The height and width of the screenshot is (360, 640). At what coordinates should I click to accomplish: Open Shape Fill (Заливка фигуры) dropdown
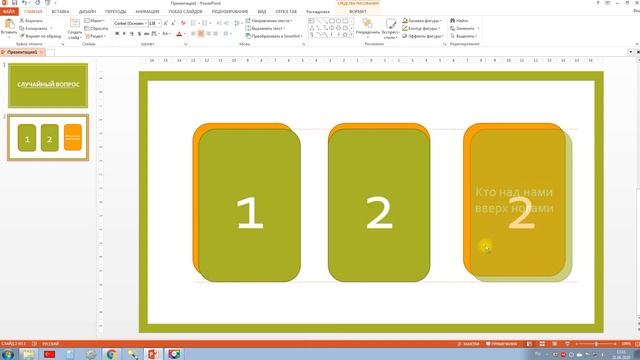(x=422, y=20)
